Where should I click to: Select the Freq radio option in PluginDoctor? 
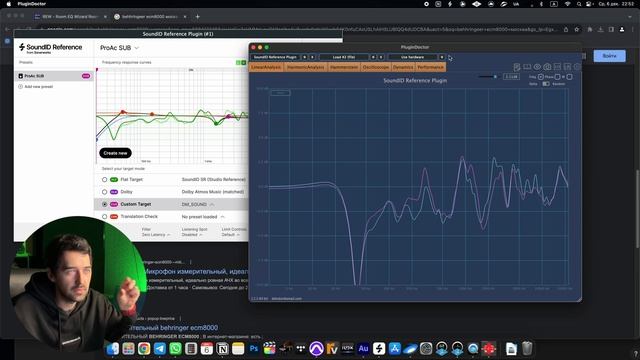[x=541, y=77]
